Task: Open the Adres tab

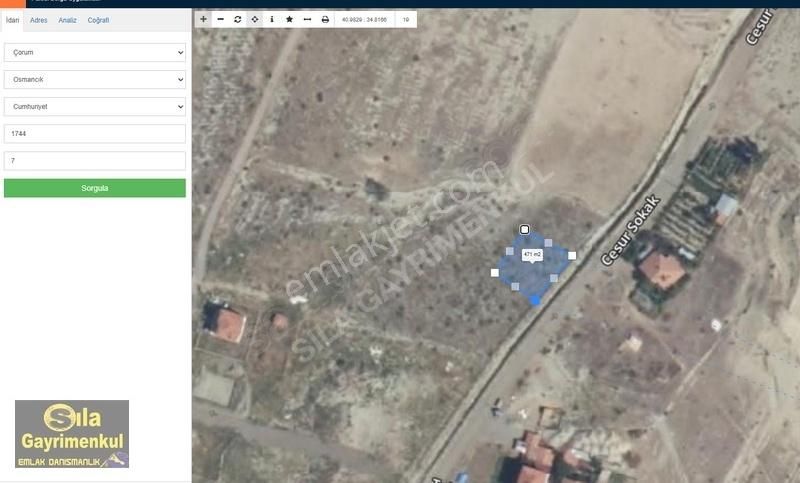Action: point(39,20)
